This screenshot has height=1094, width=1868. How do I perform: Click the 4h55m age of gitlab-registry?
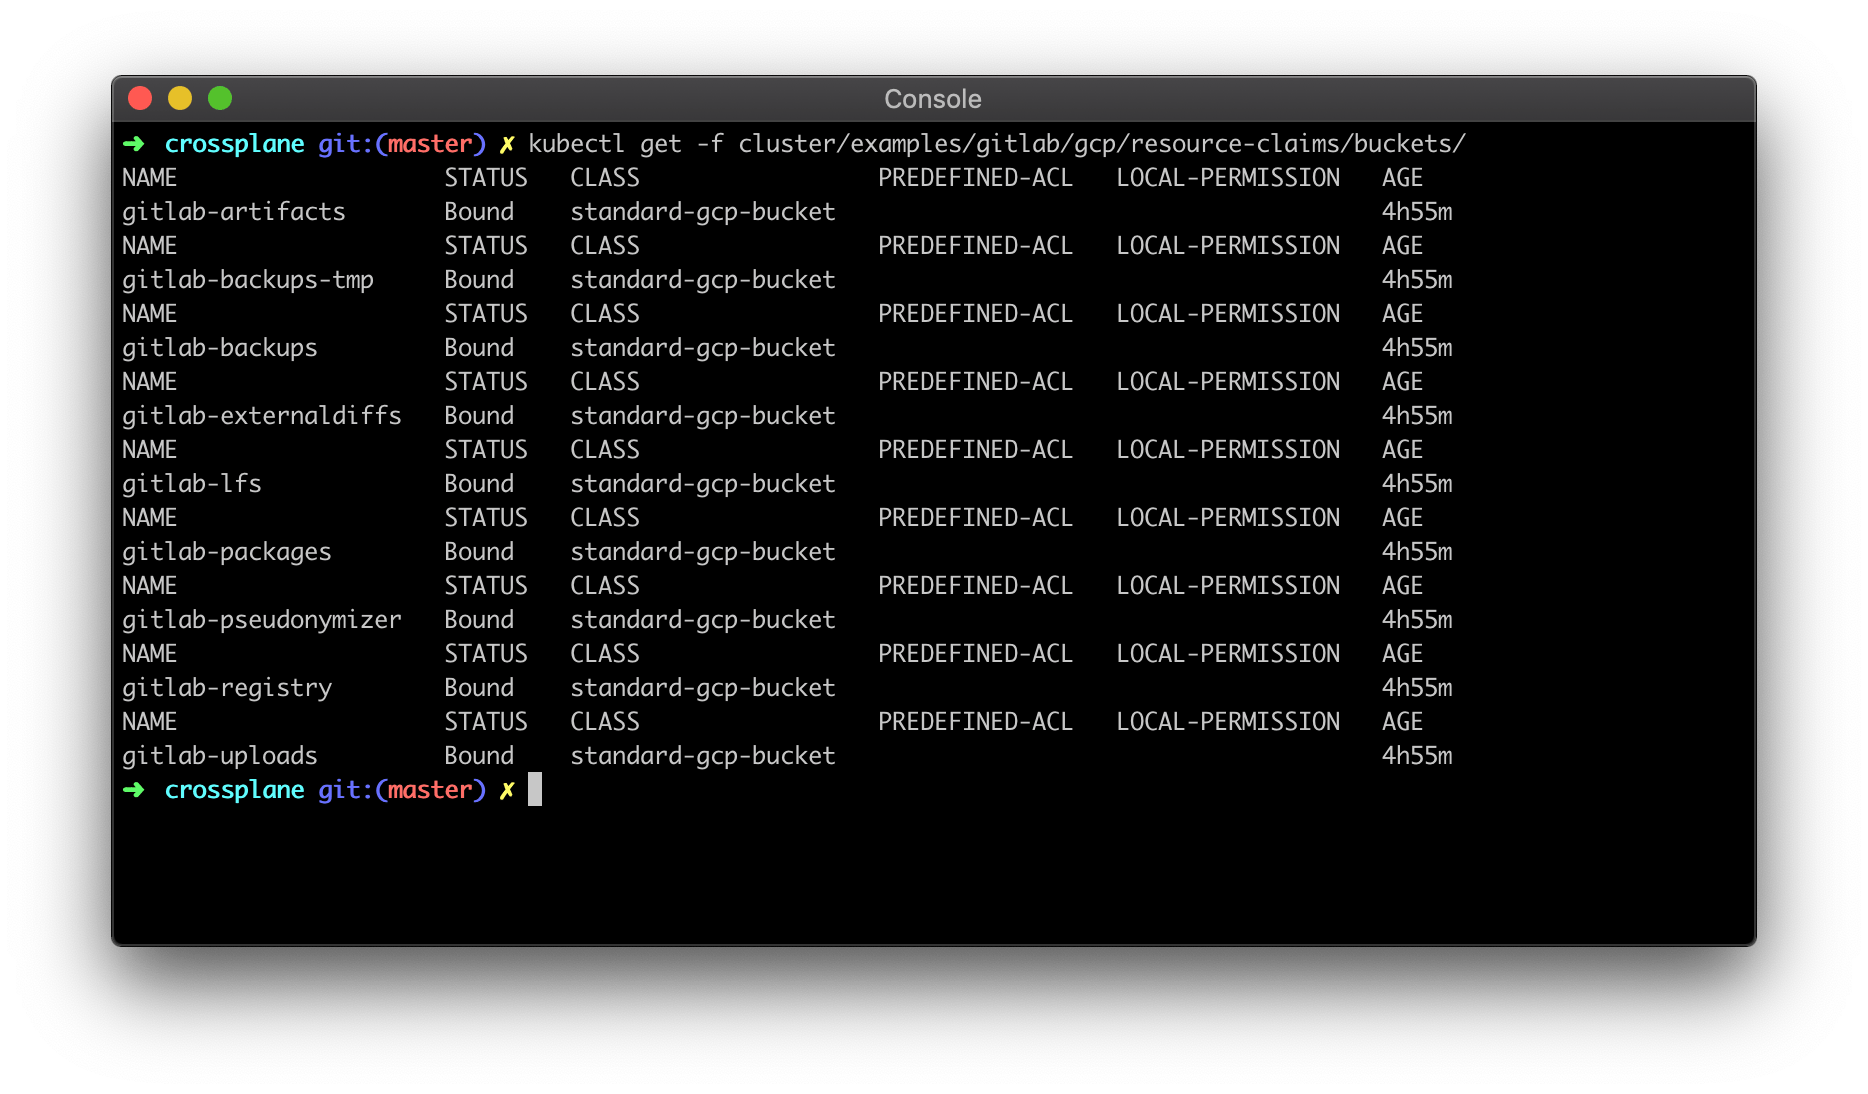tap(1417, 688)
